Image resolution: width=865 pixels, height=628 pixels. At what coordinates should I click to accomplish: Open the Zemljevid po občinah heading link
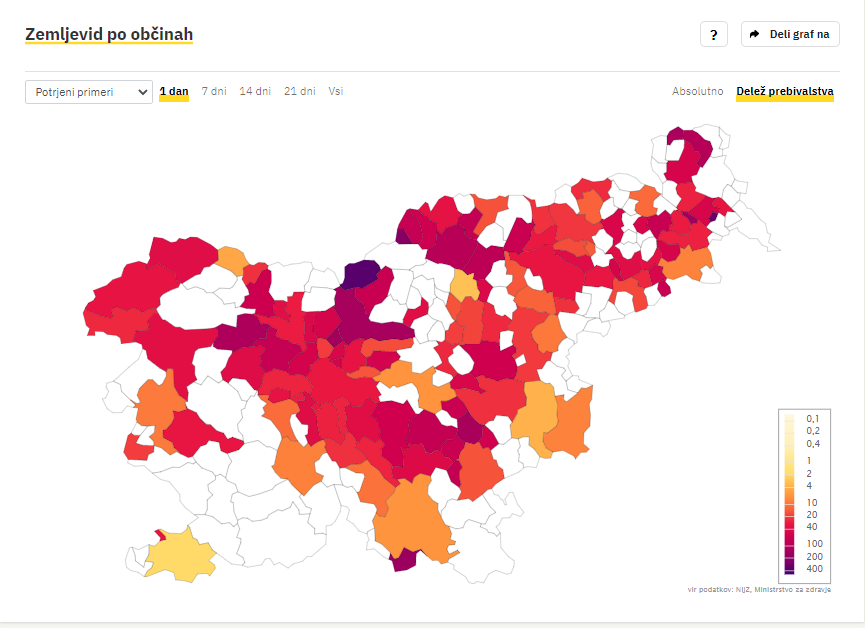tap(109, 34)
